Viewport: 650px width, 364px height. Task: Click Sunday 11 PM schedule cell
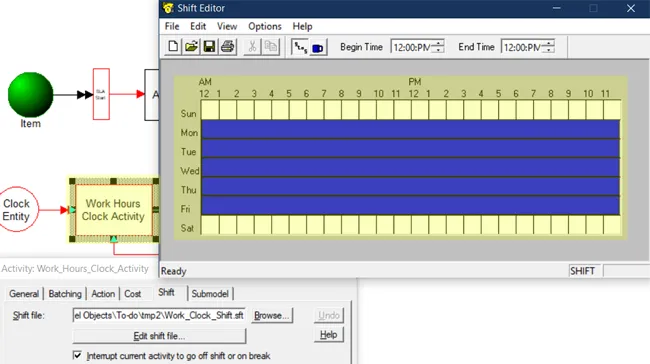point(612,110)
